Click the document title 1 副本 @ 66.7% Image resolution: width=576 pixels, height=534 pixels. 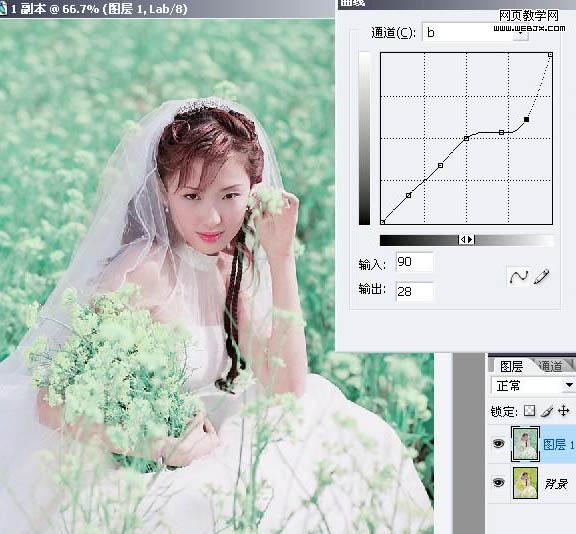pos(54,9)
